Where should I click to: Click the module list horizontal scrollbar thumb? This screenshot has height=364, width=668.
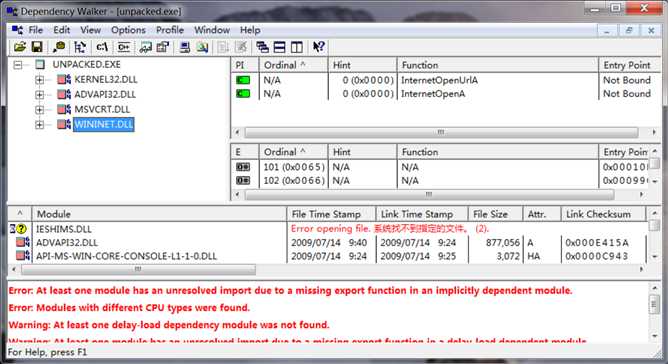pos(138,269)
